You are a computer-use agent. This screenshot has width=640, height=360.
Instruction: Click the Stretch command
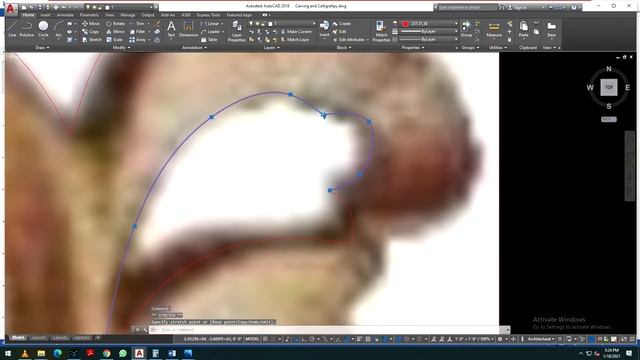click(x=92, y=40)
